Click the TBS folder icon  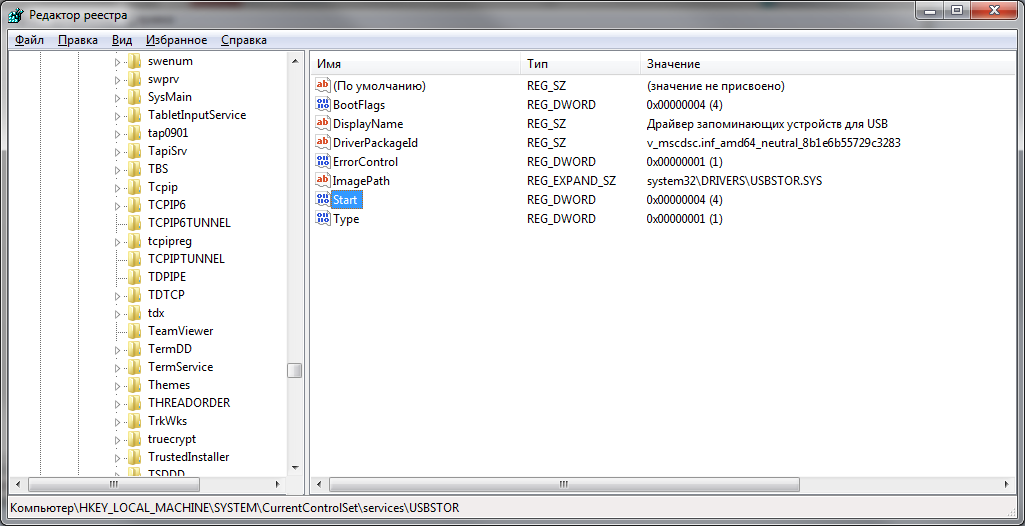[x=135, y=169]
